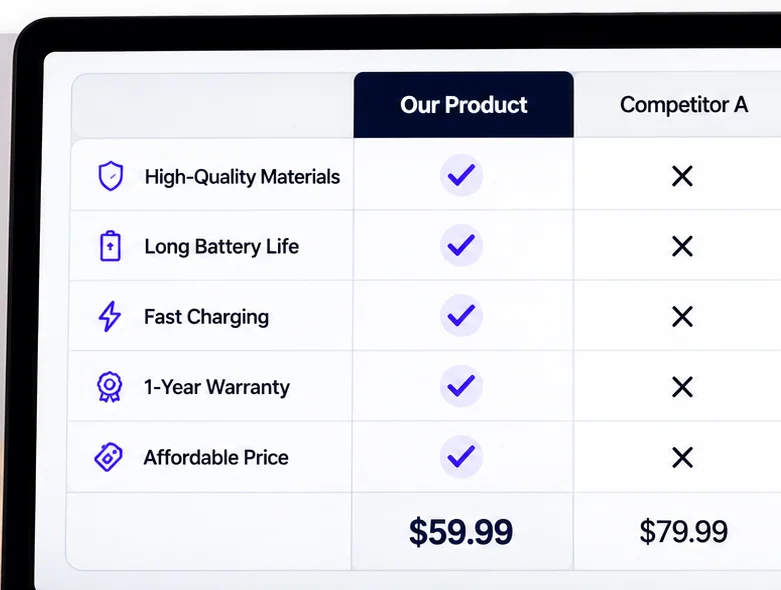Viewport: 781px width, 590px height.
Task: Click Our Product checkmark for Affordable Price
Action: tap(461, 457)
